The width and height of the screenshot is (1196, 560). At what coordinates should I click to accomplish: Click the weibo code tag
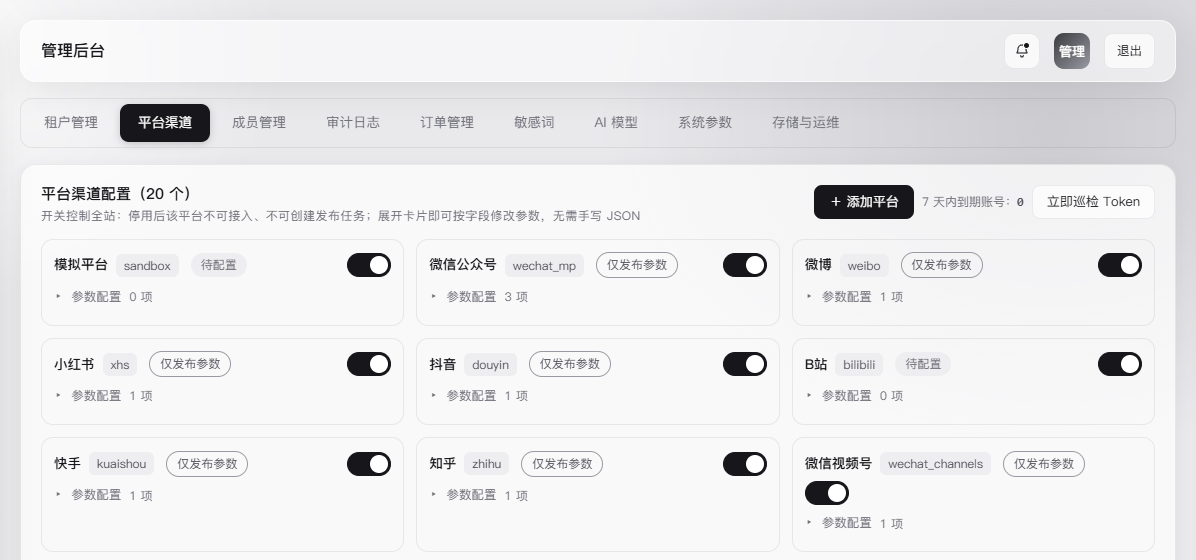[864, 266]
